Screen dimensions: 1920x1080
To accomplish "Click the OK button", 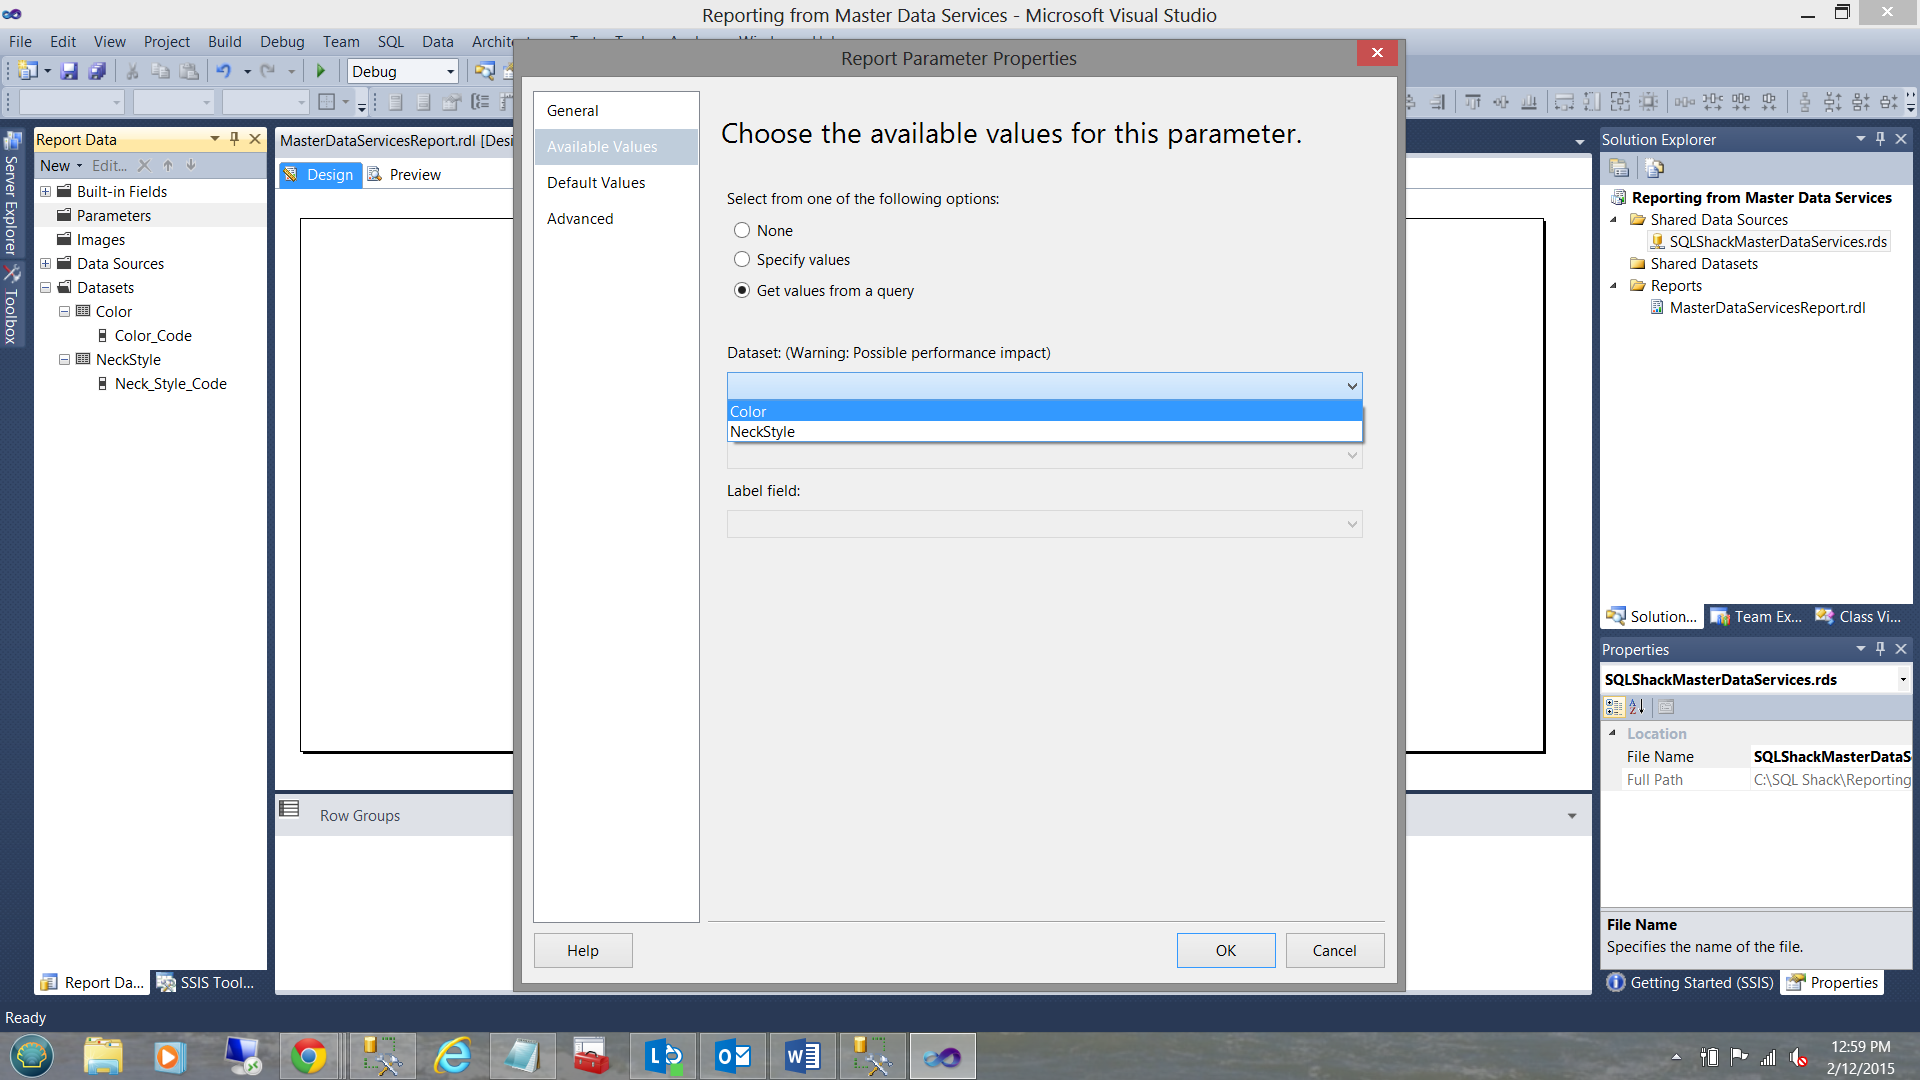I will click(x=1225, y=950).
